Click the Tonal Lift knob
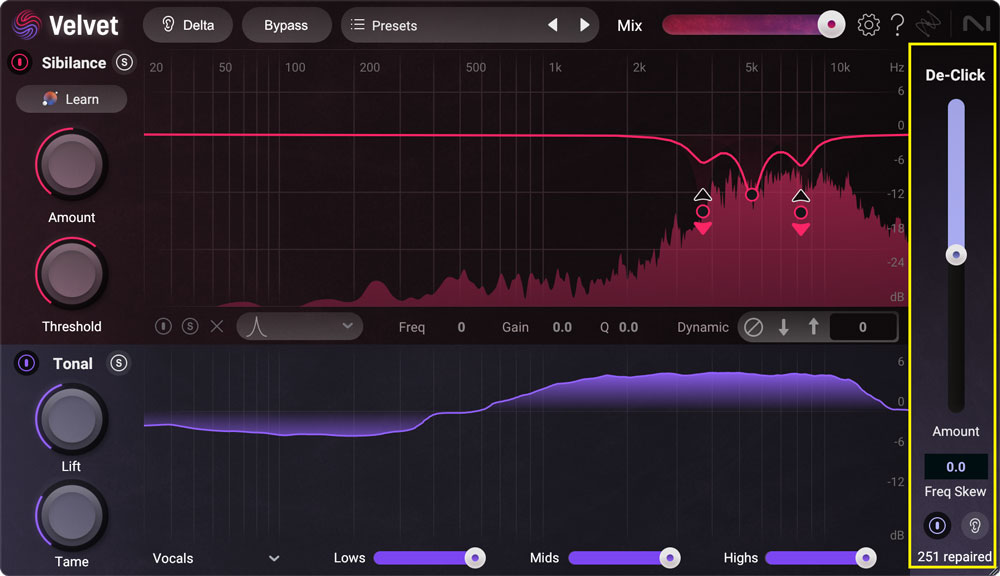Image resolution: width=1000 pixels, height=576 pixels. click(x=71, y=419)
